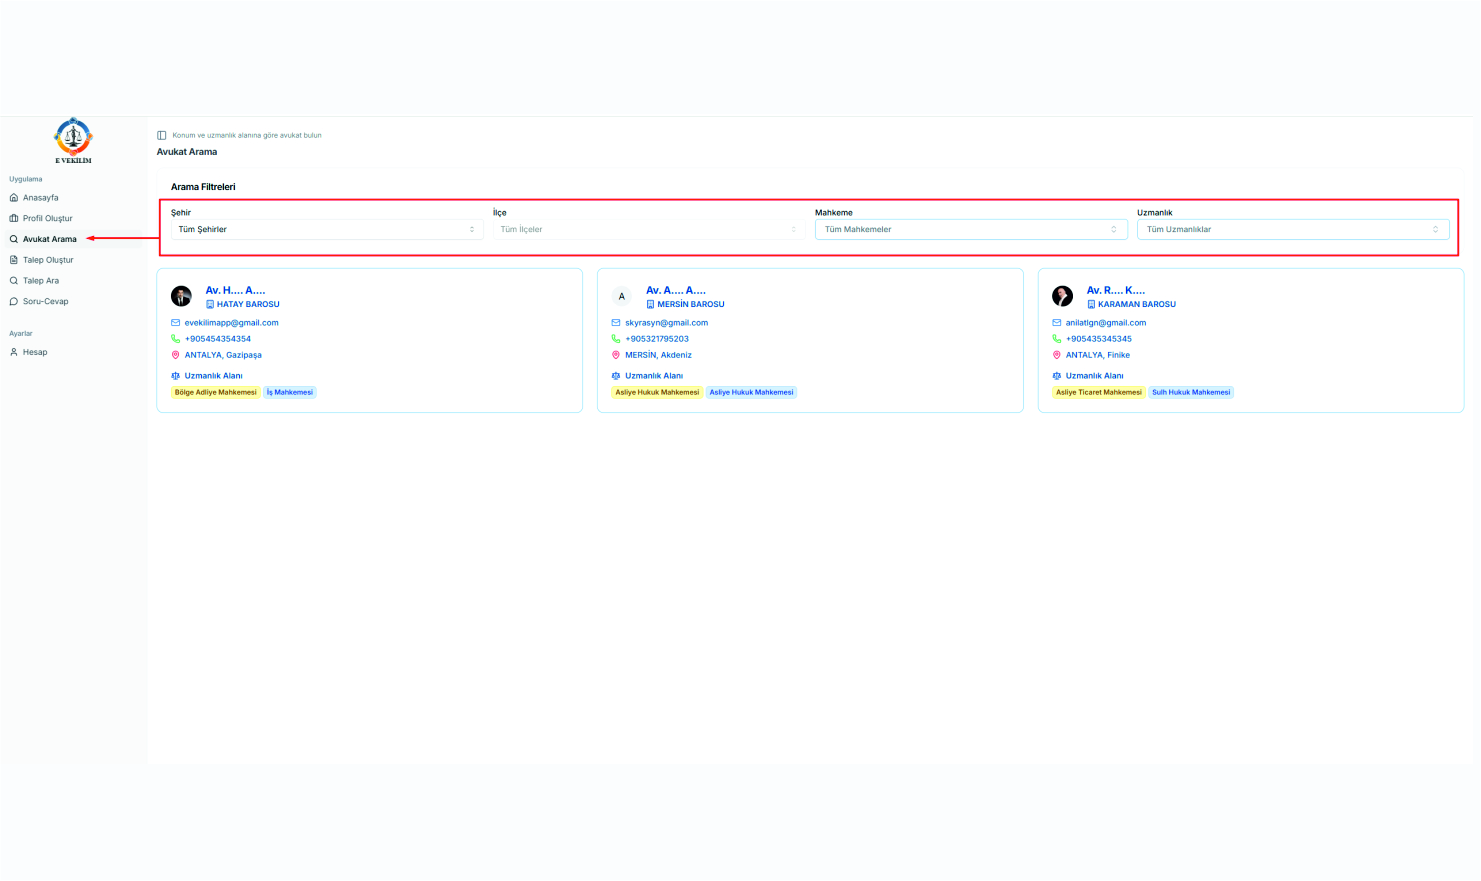Open Soru-Cevap from the sidebar
Viewport: 1481px width, 881px height.
[45, 301]
